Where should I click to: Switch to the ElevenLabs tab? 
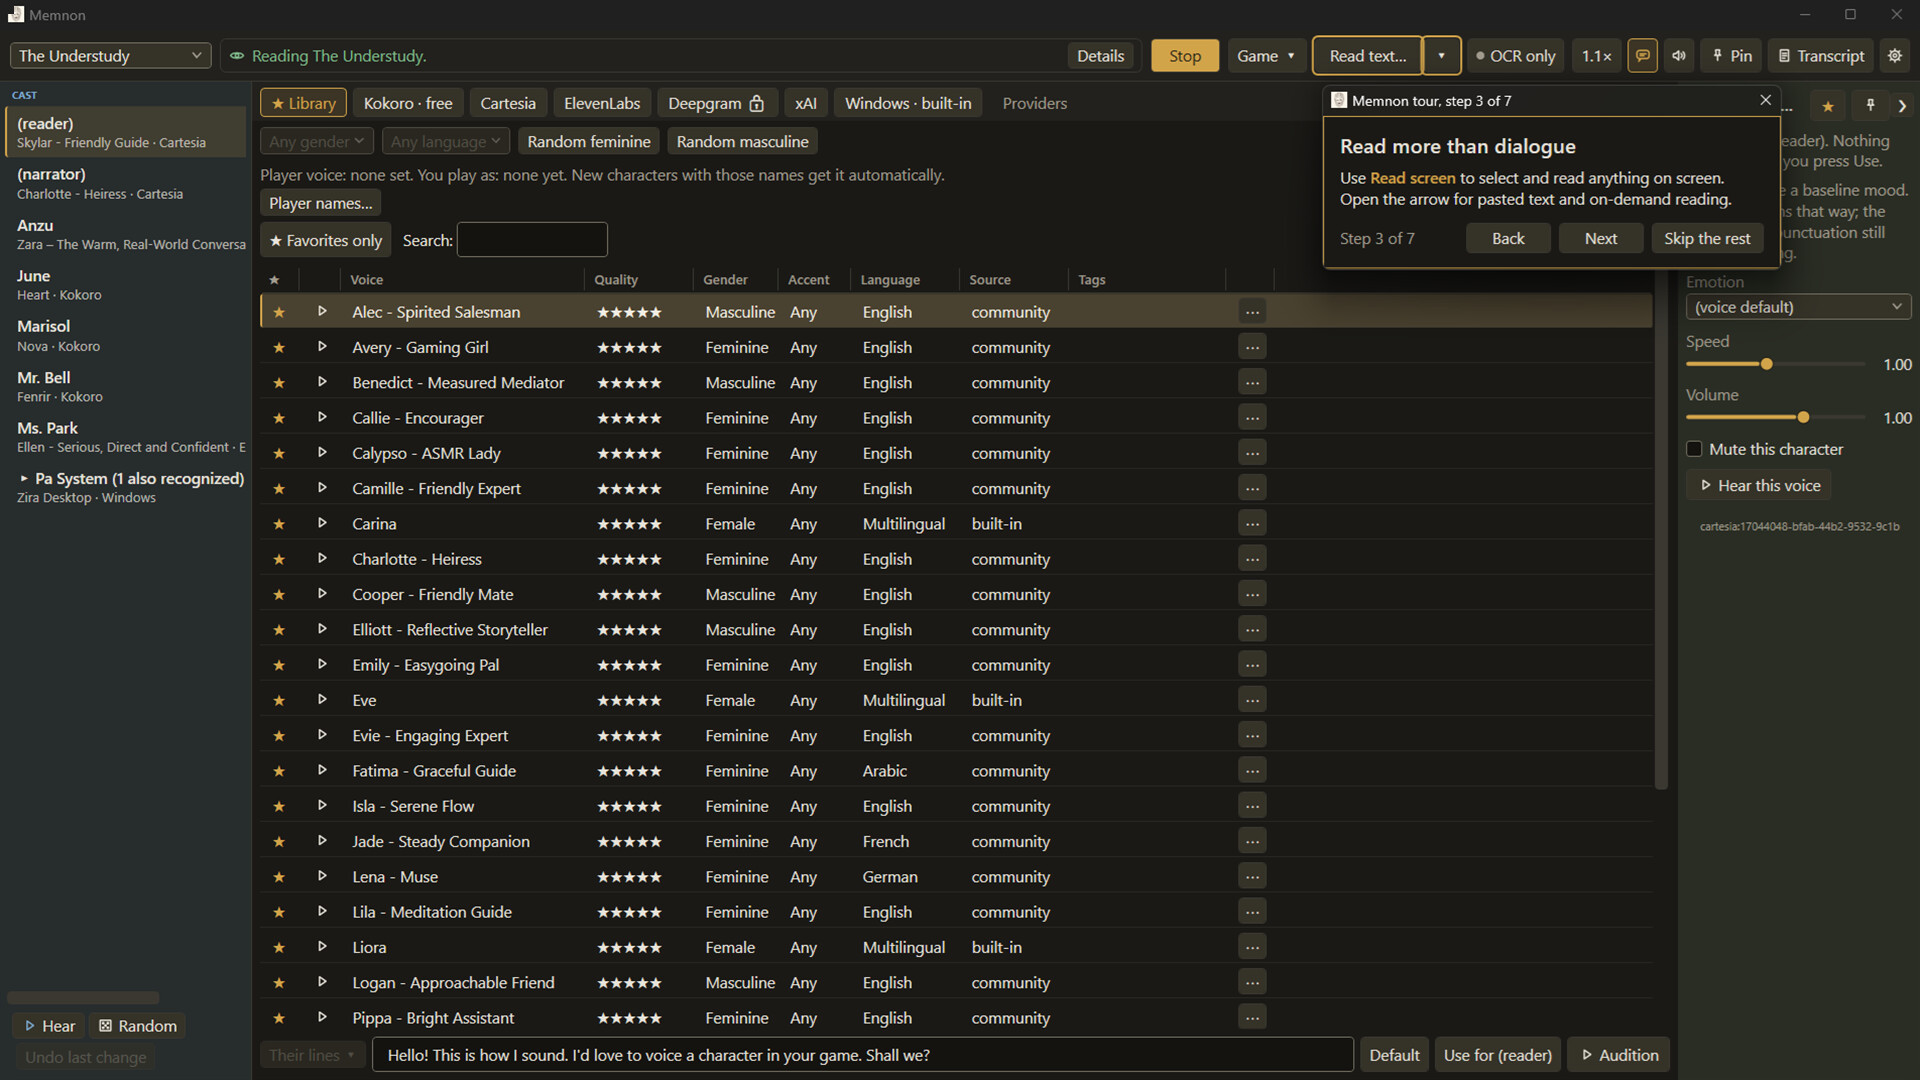coord(601,103)
